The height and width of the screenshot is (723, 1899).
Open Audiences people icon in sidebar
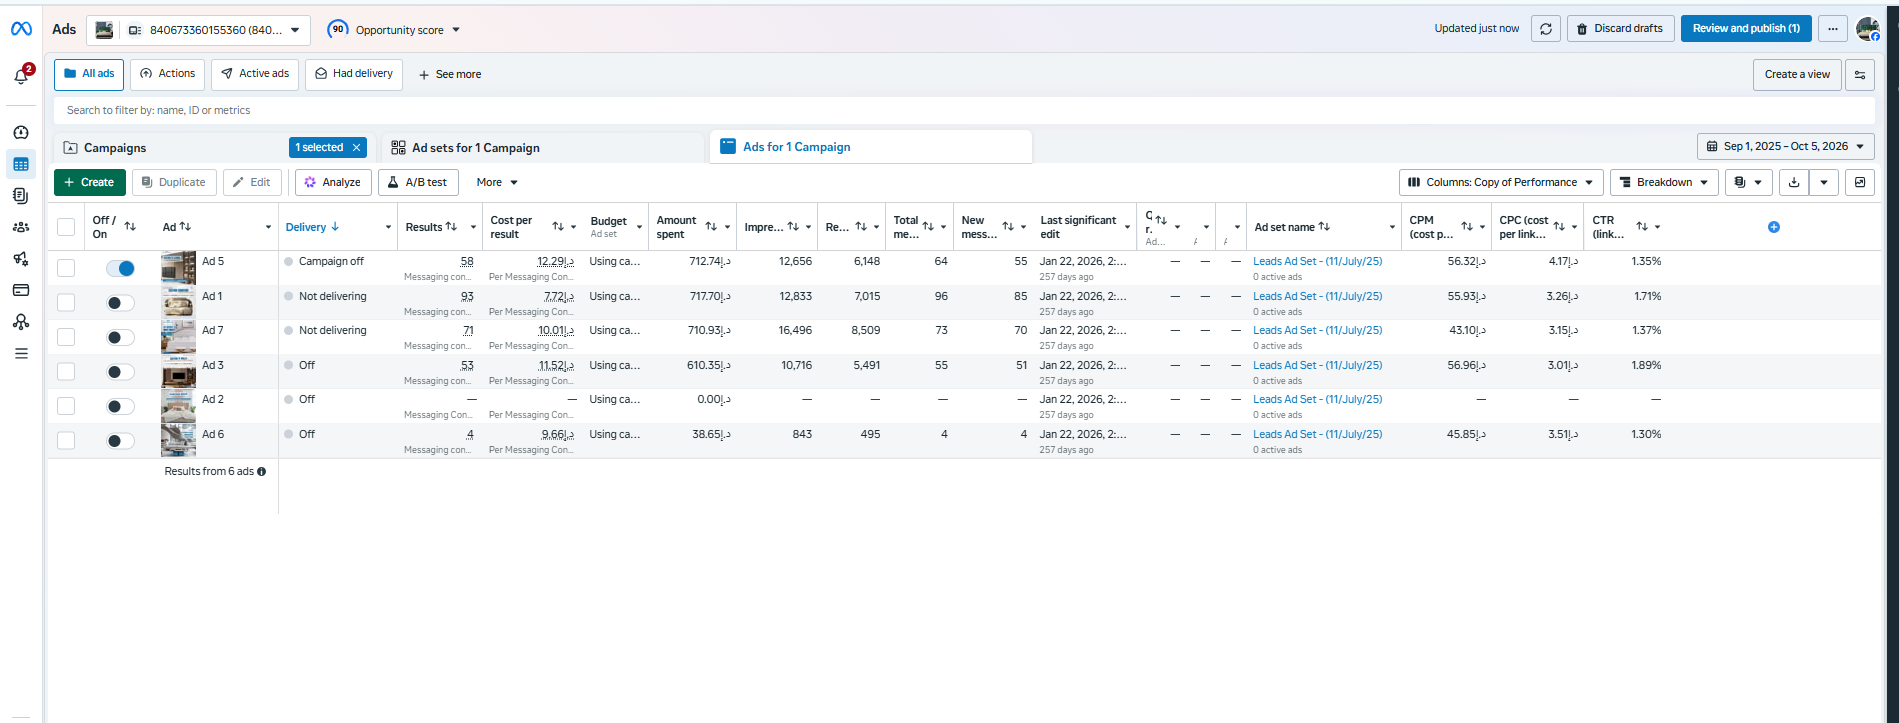pos(21,227)
